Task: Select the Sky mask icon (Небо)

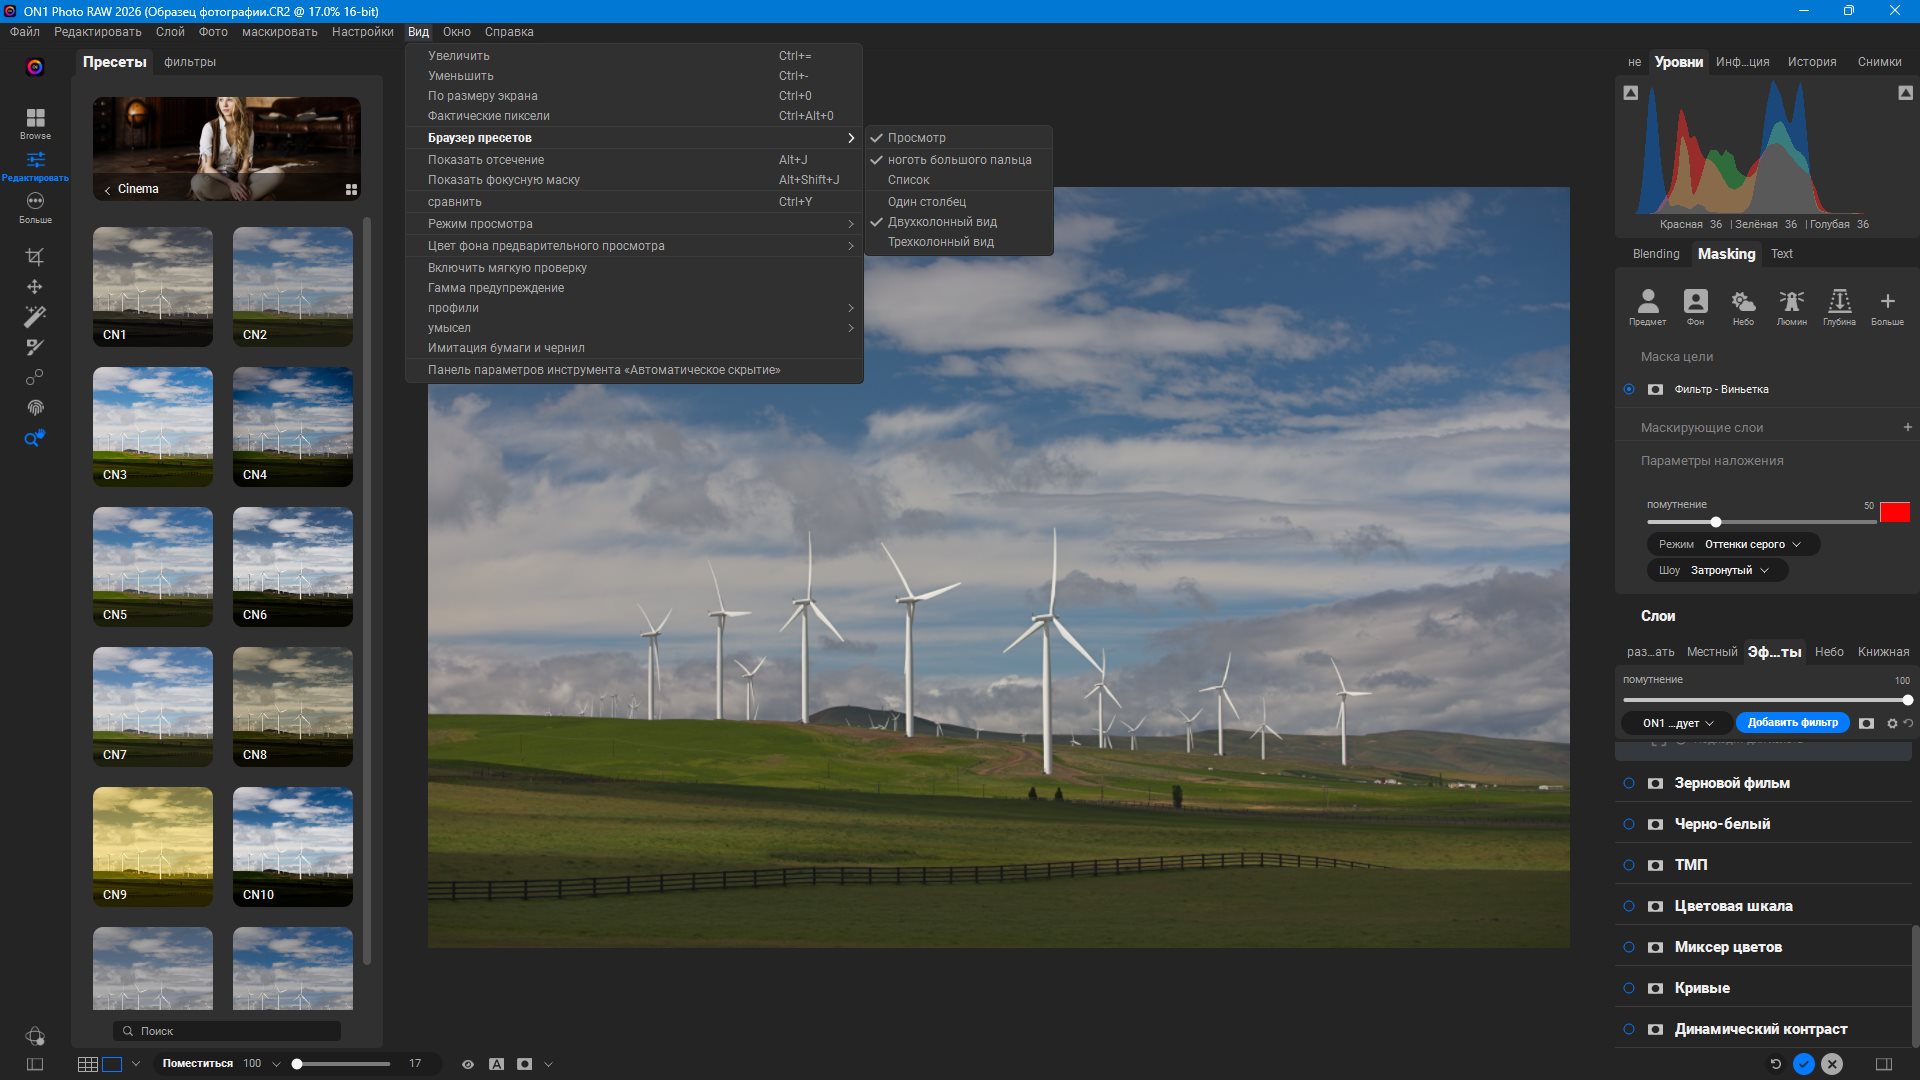Action: [1743, 306]
